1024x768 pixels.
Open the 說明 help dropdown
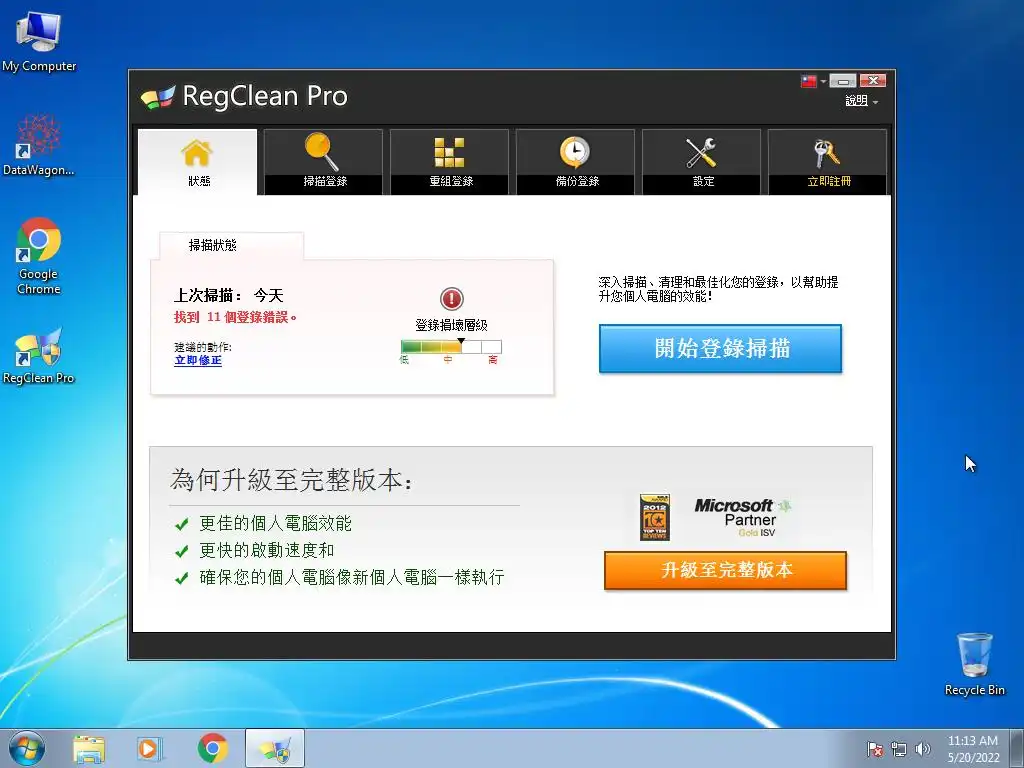click(861, 101)
